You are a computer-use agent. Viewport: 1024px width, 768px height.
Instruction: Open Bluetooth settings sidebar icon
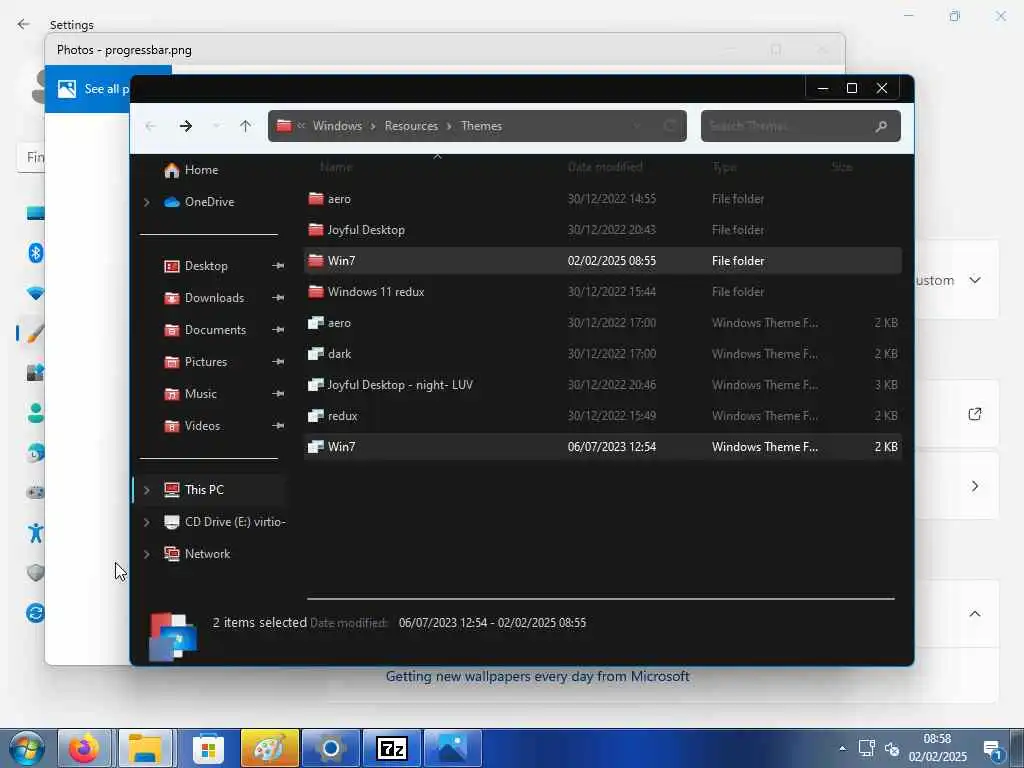[x=36, y=252]
